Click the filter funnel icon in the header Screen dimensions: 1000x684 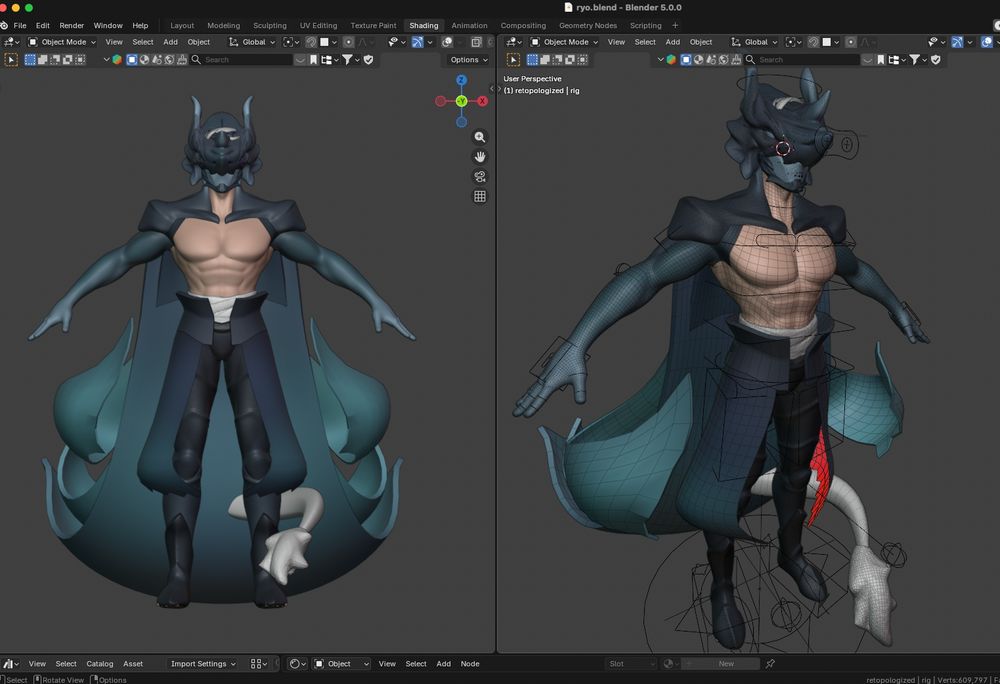click(348, 60)
